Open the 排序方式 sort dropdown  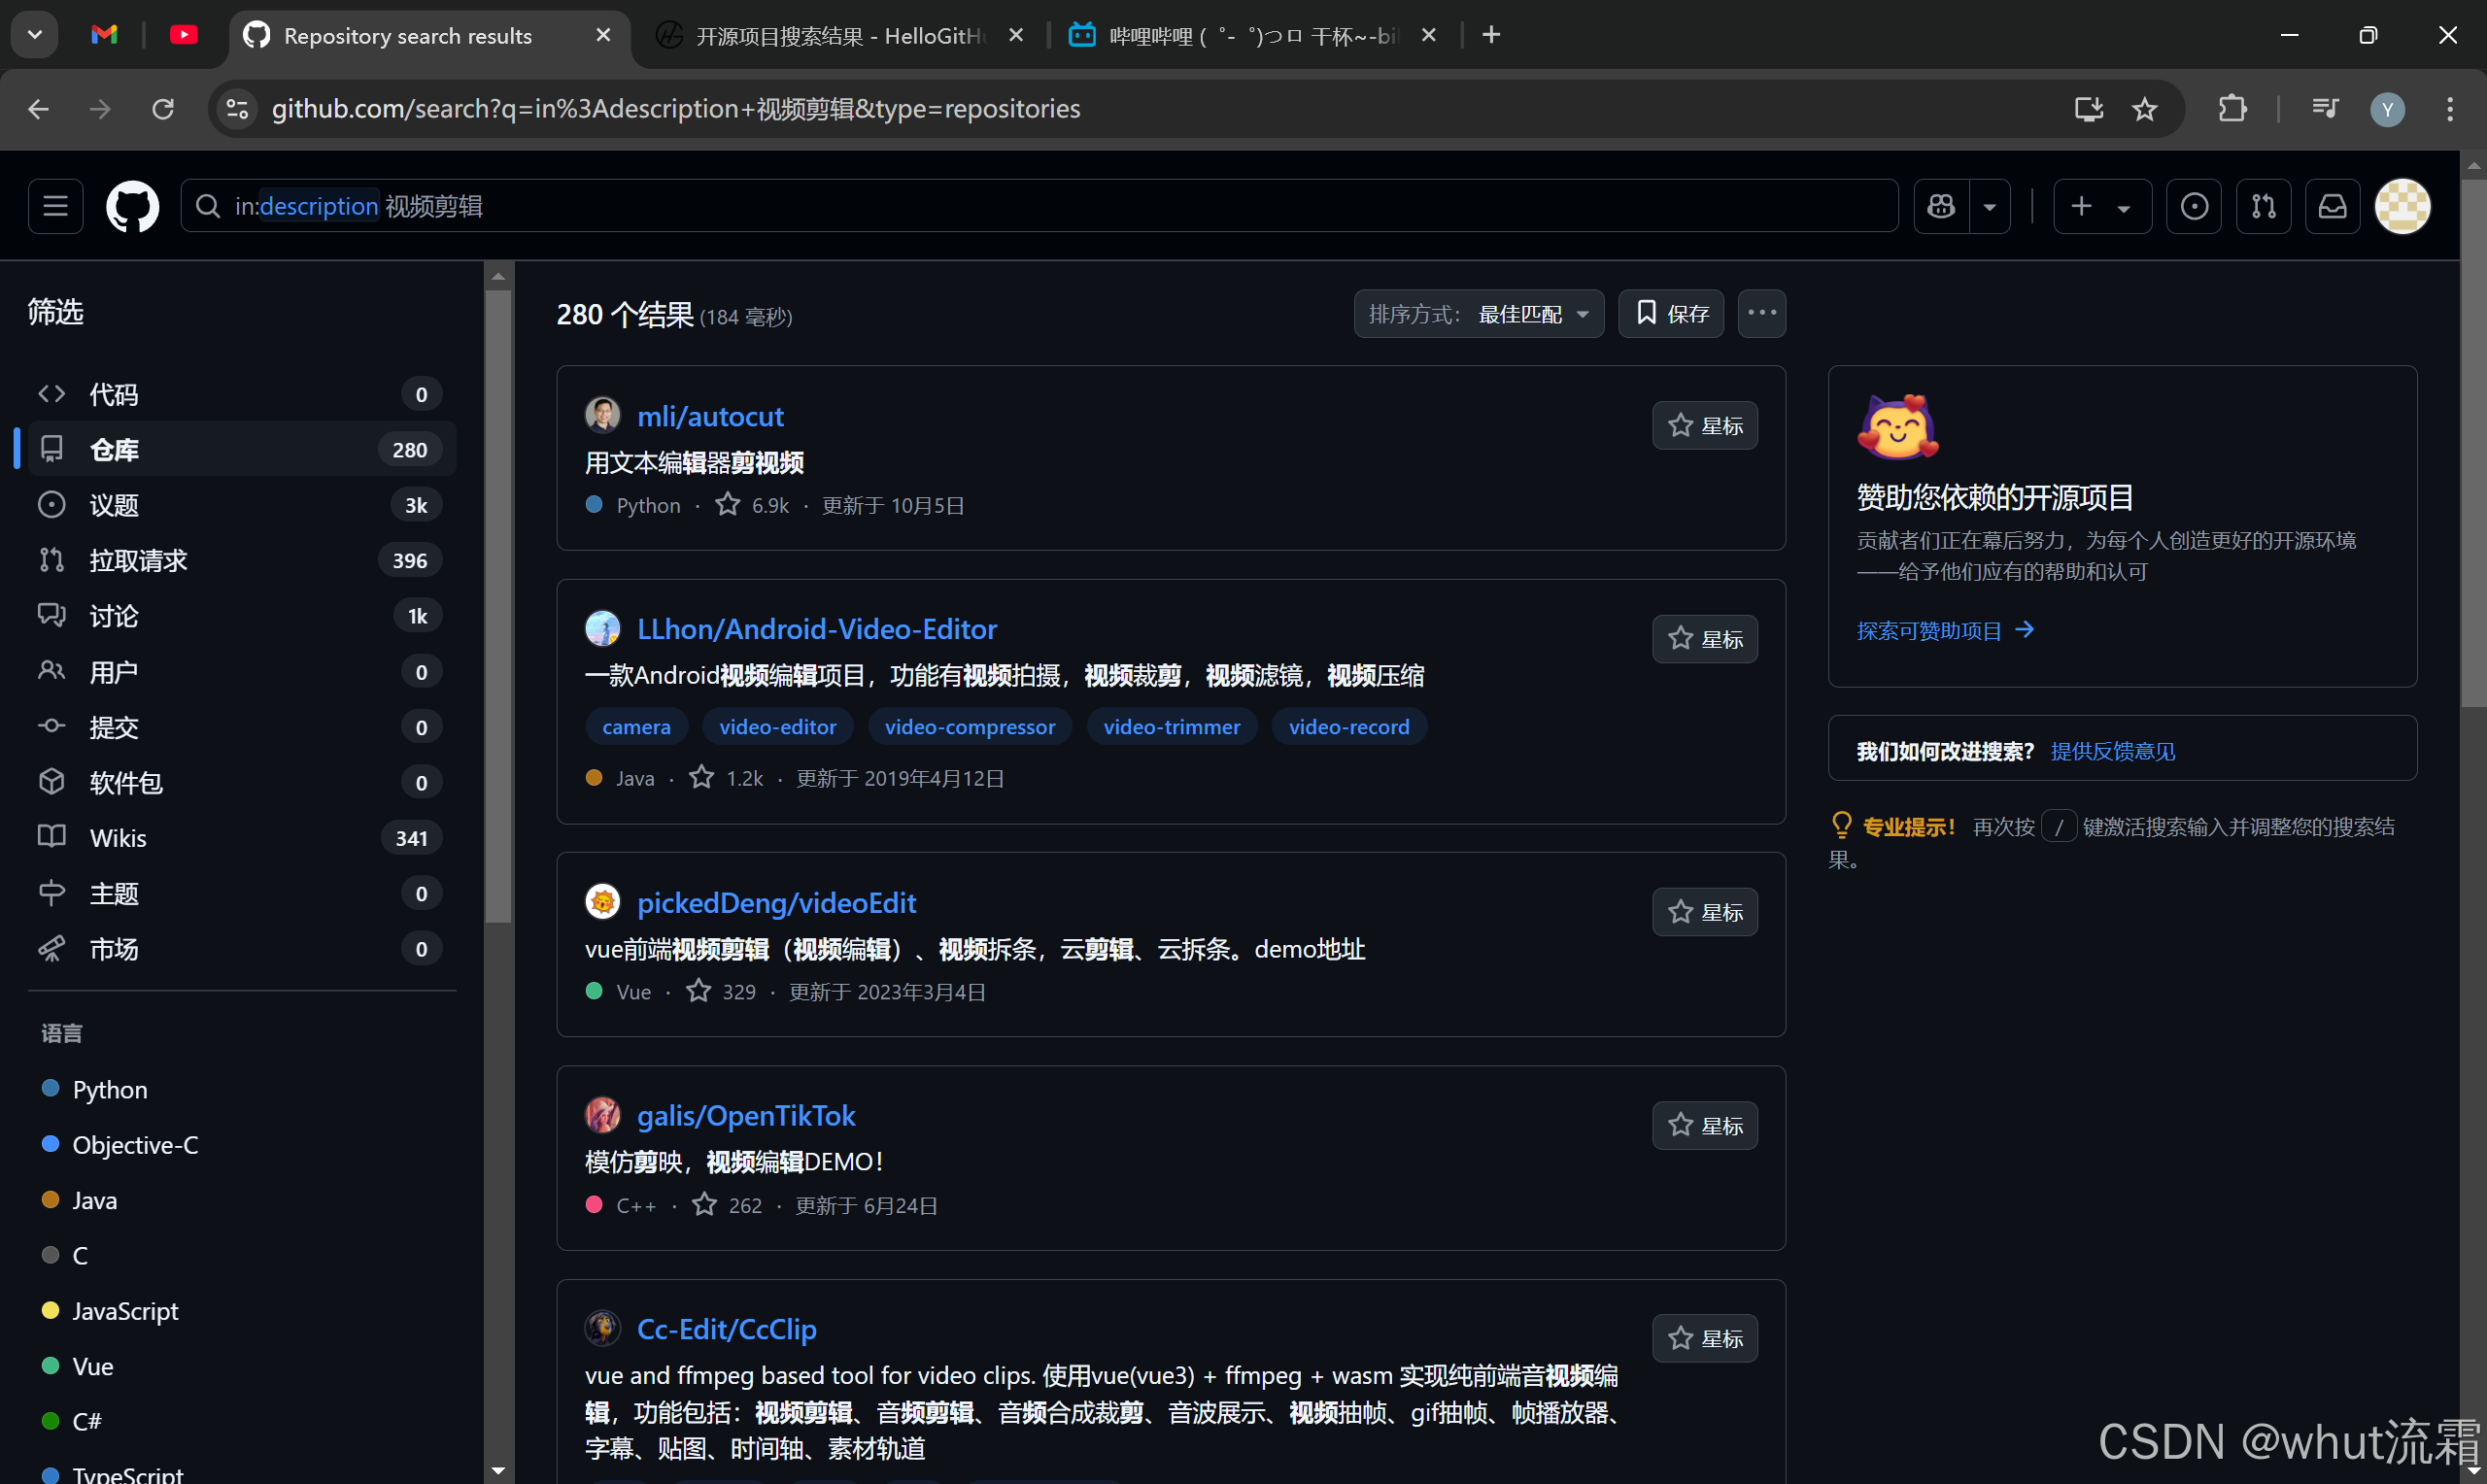(x=1479, y=313)
